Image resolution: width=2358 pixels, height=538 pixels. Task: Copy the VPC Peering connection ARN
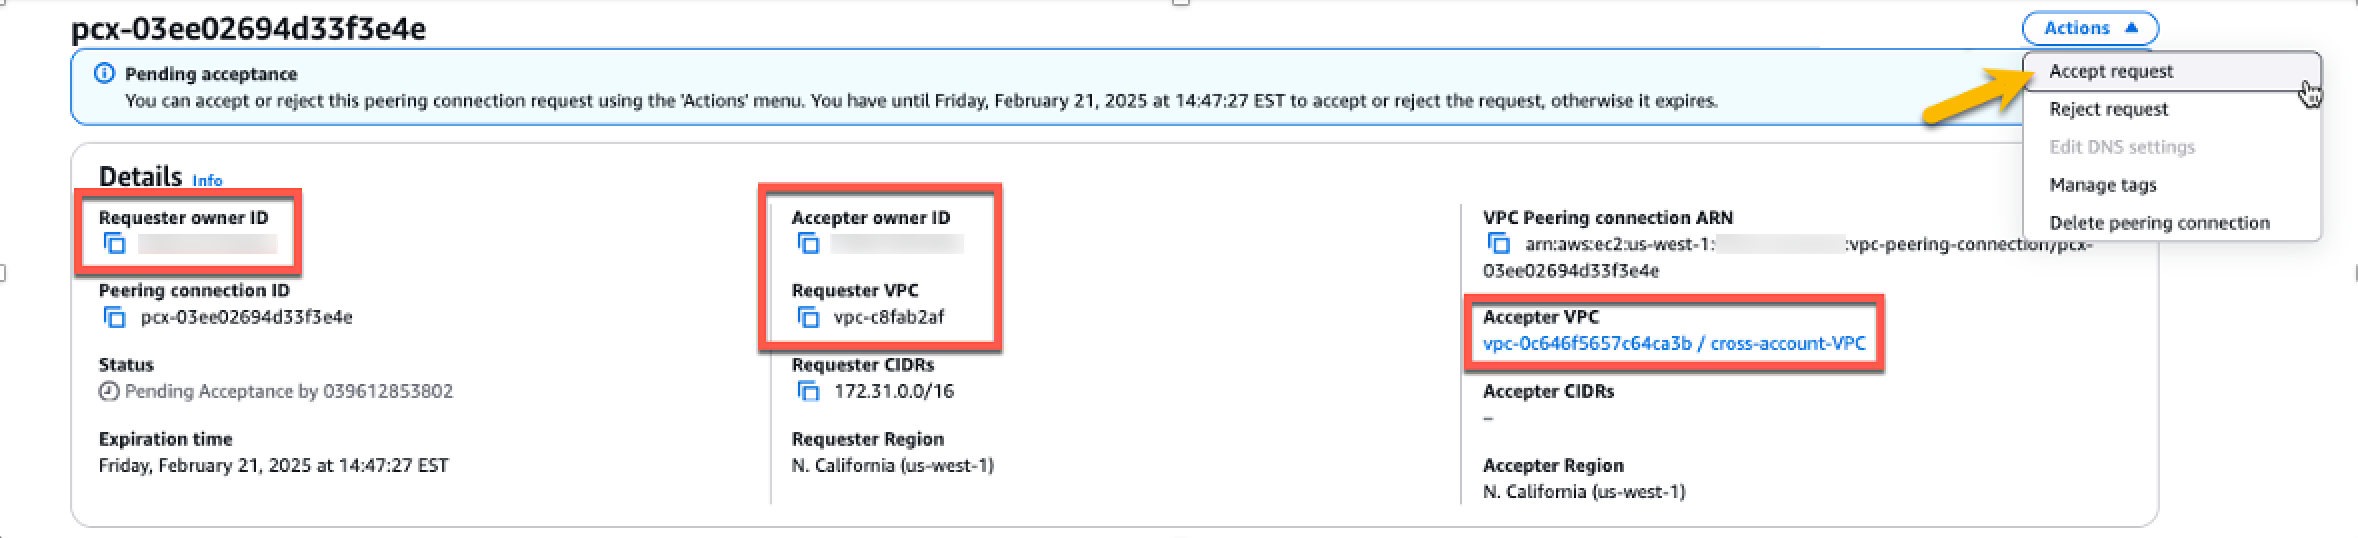[x=1498, y=244]
